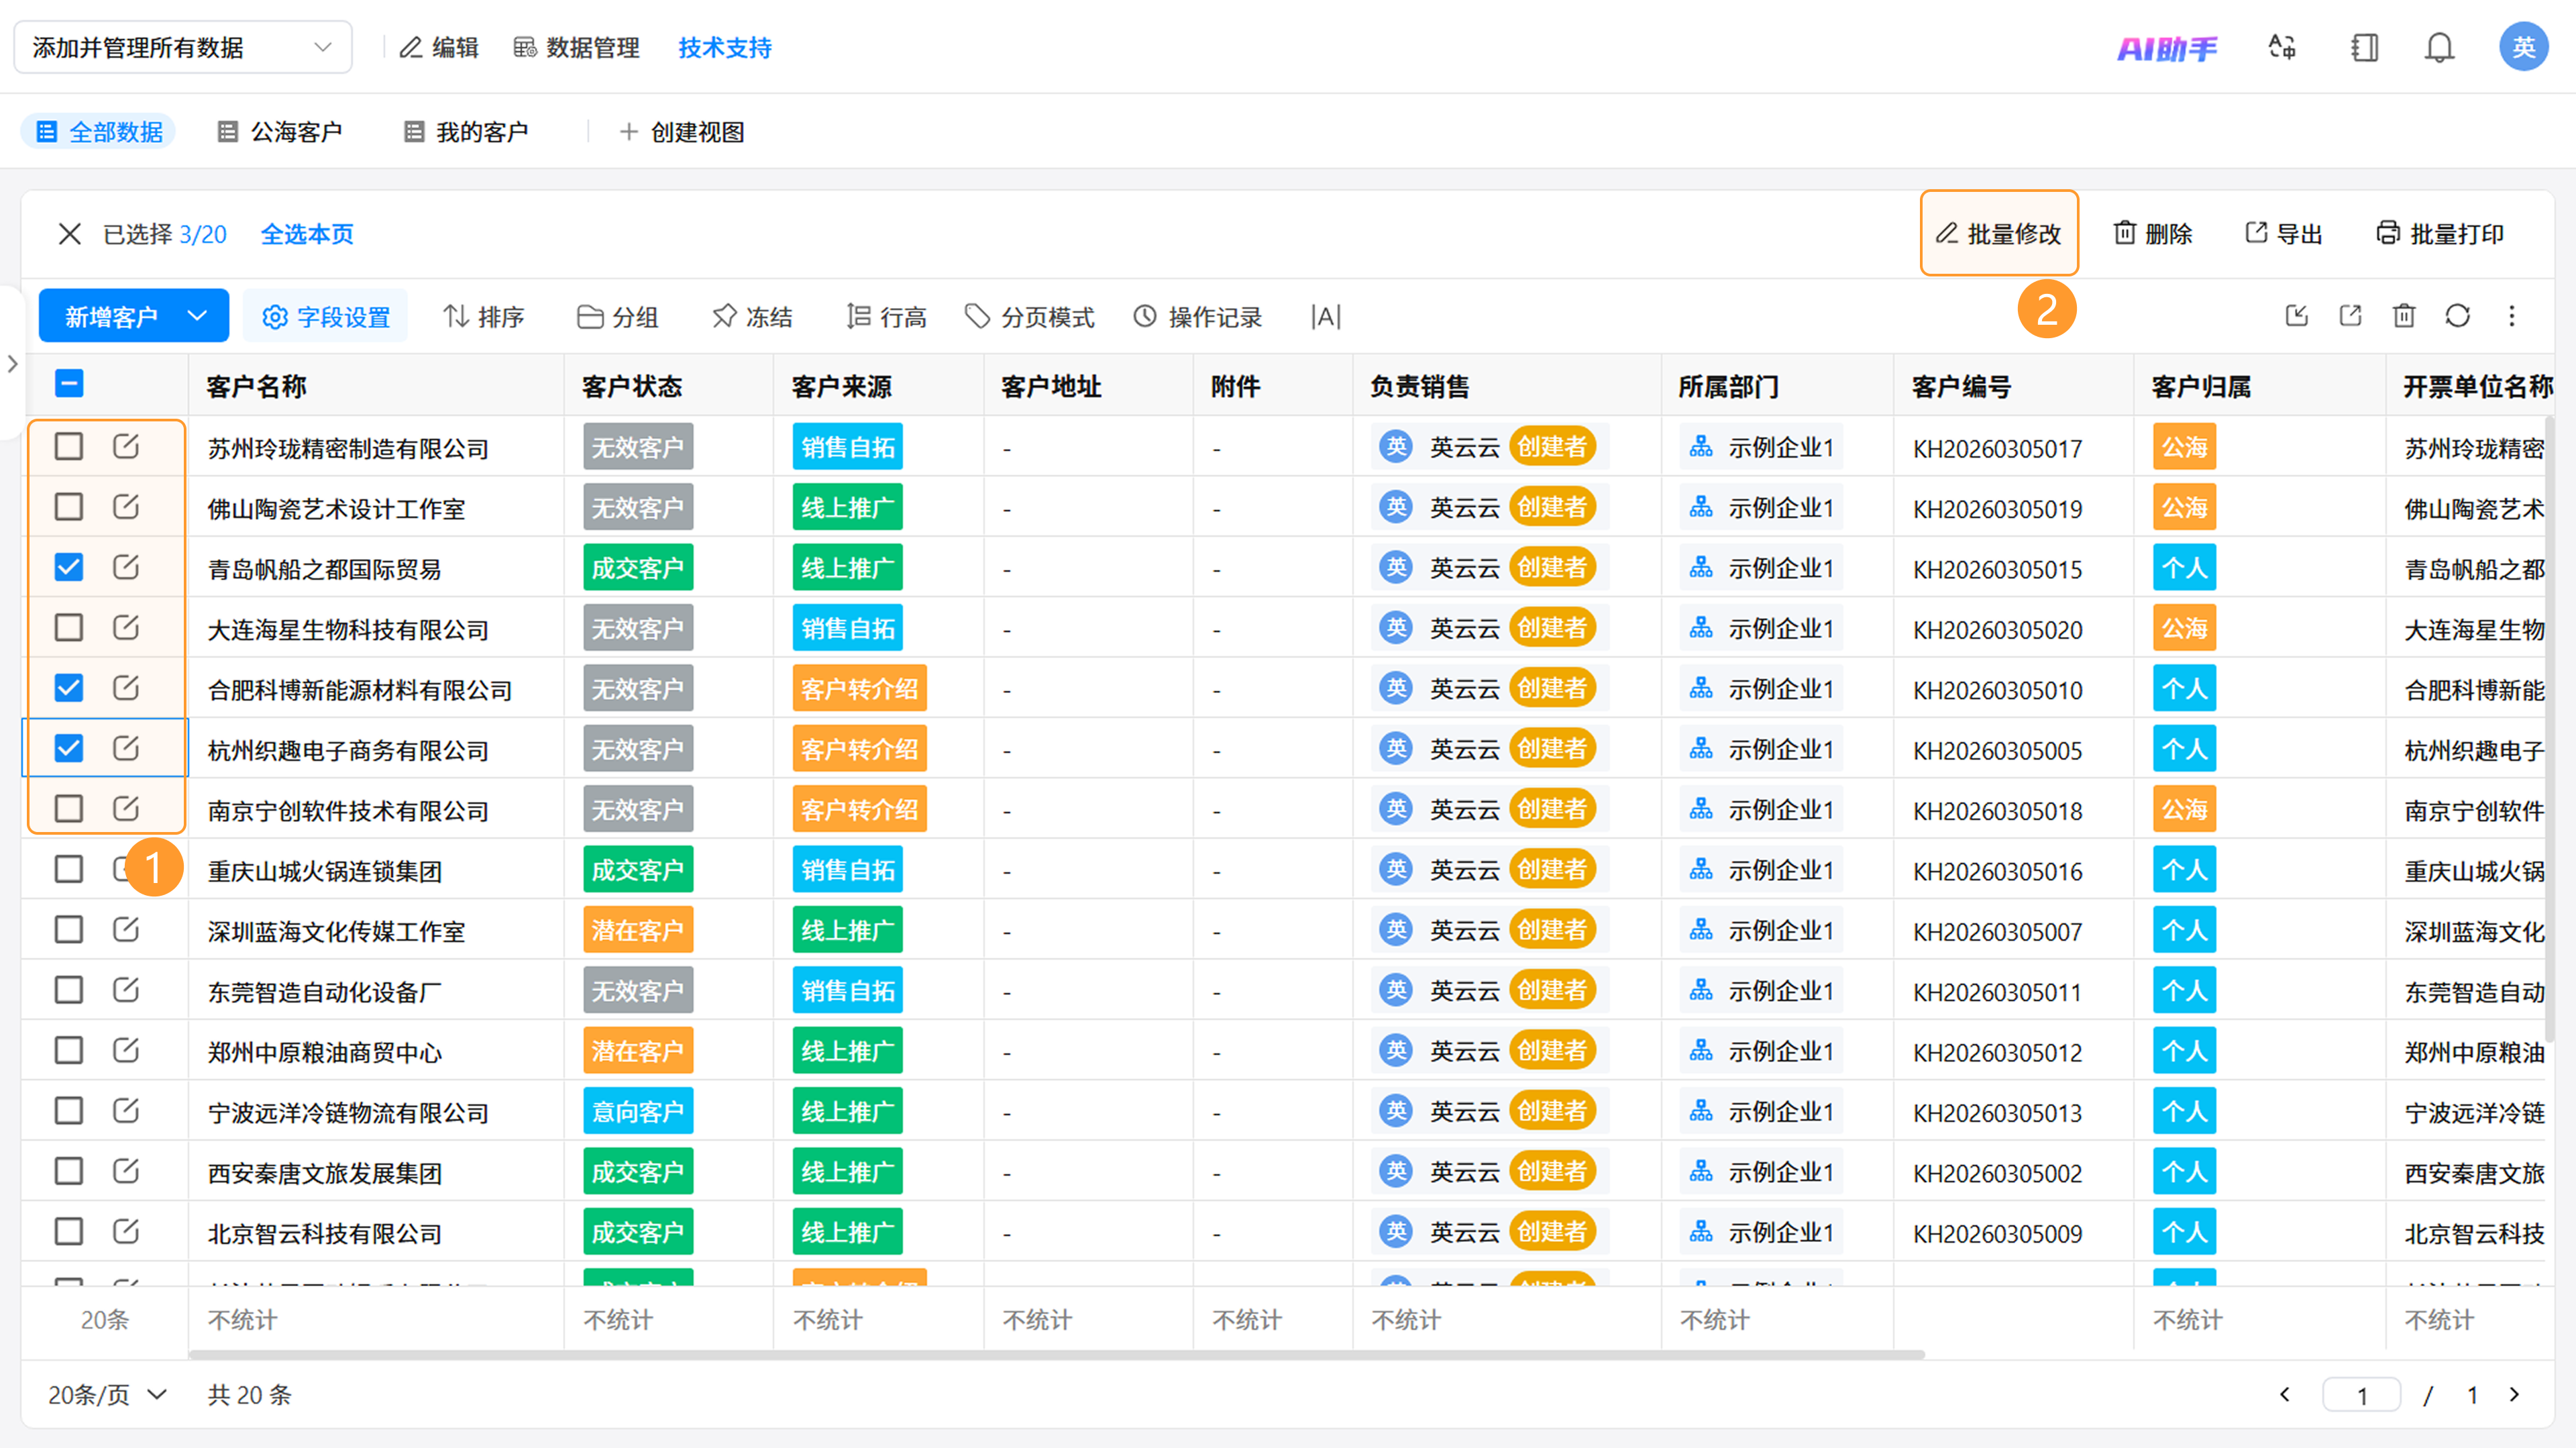Check the 重庆山城火锅连锁集团 row checkbox

[69, 869]
